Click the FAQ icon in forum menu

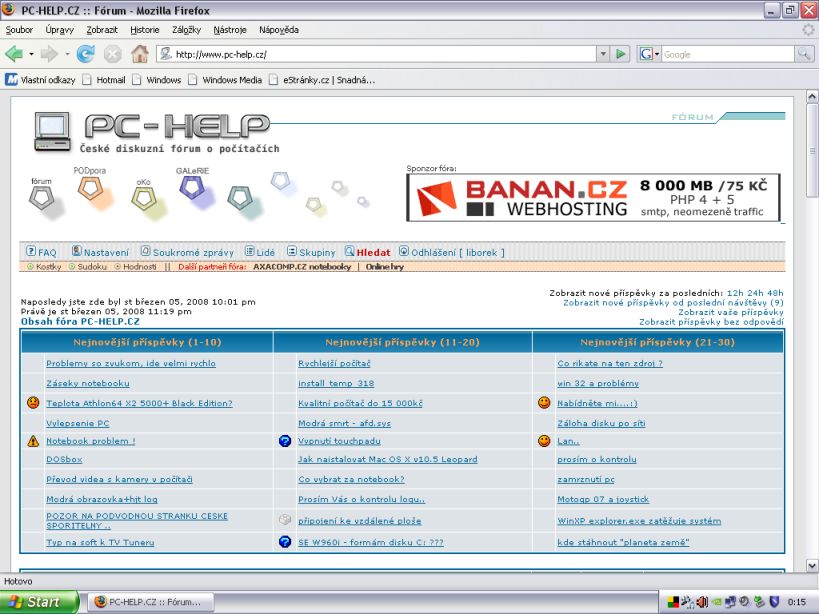(x=31, y=251)
